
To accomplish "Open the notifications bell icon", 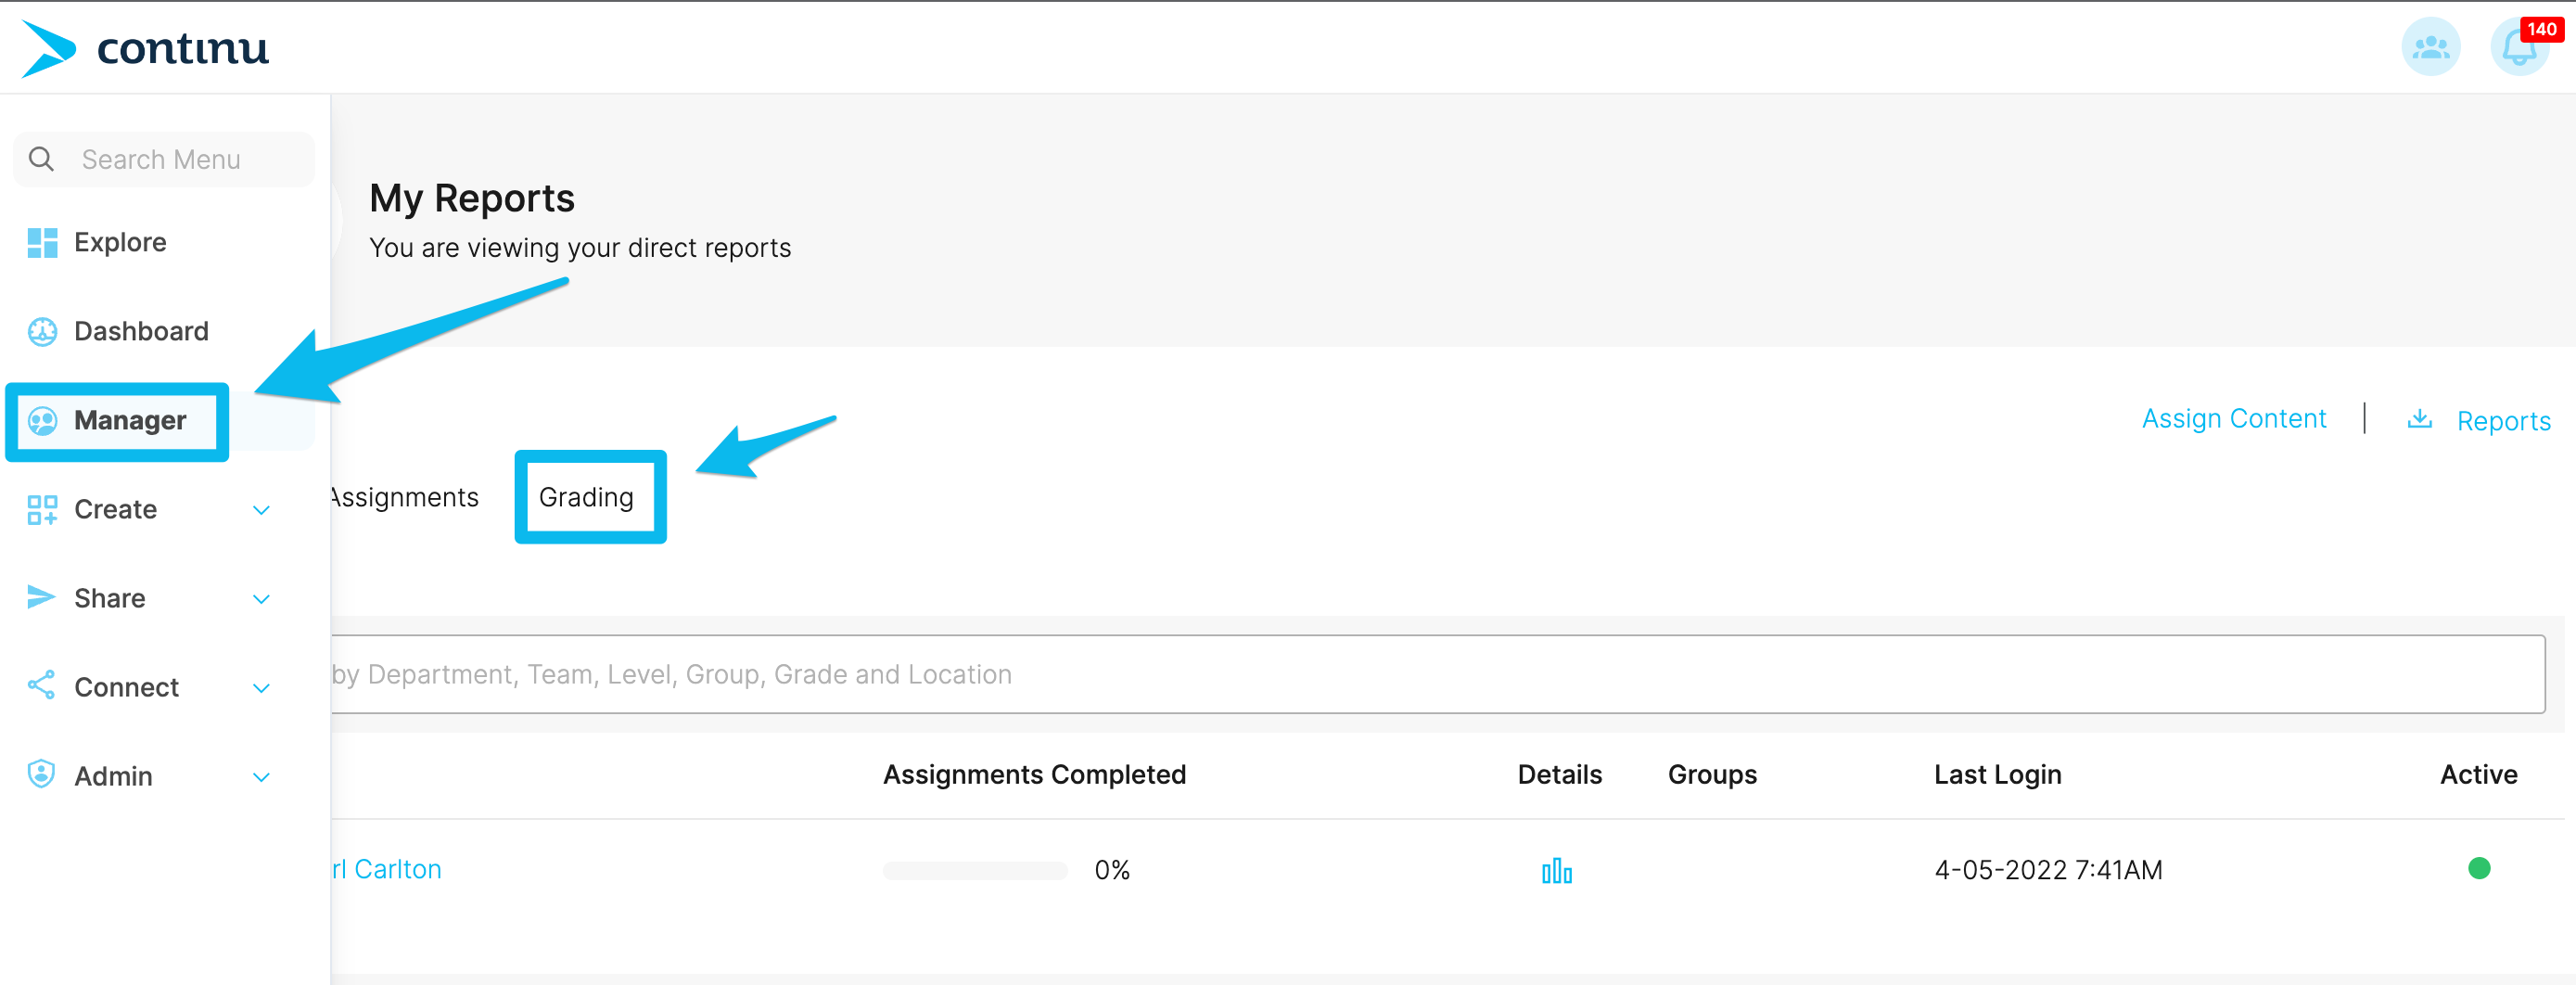I will tap(2519, 47).
